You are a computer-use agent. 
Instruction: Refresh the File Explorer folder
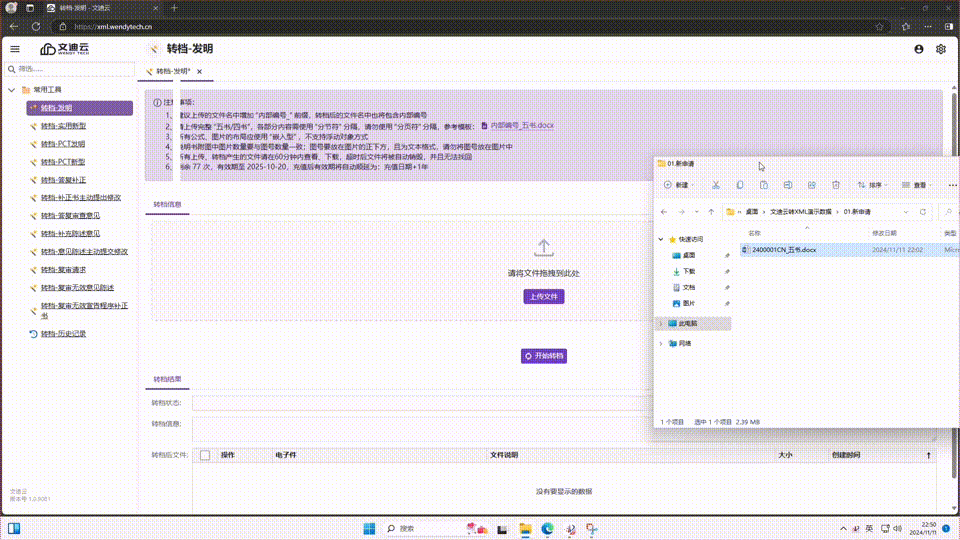(x=923, y=212)
